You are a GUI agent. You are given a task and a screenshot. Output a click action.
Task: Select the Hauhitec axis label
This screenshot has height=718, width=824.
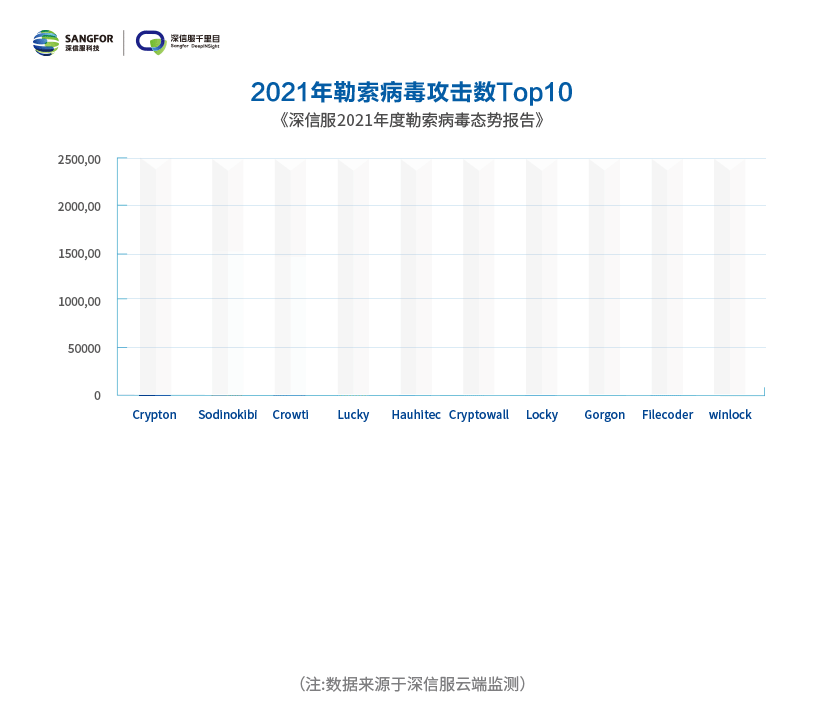click(416, 415)
